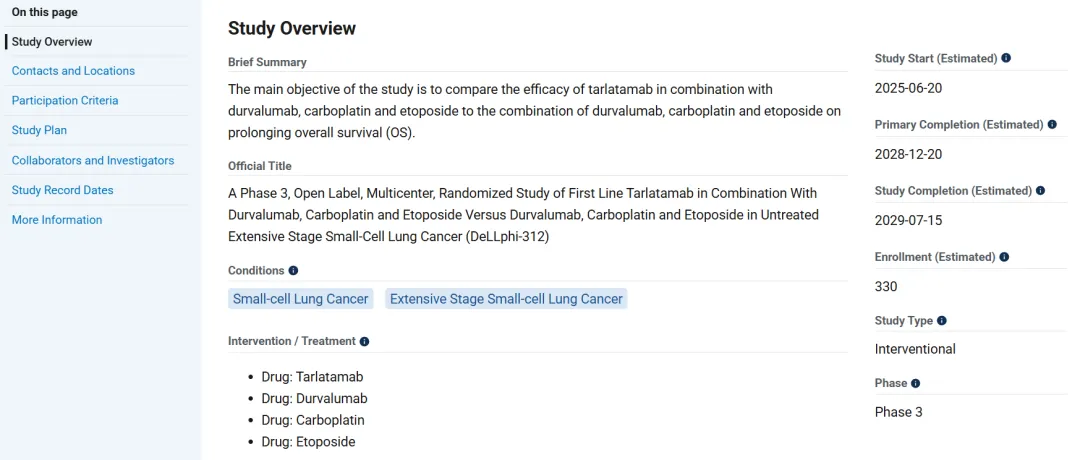This screenshot has height=460, width=1080.
Task: Click info icon beside Conditions heading
Action: coord(293,271)
